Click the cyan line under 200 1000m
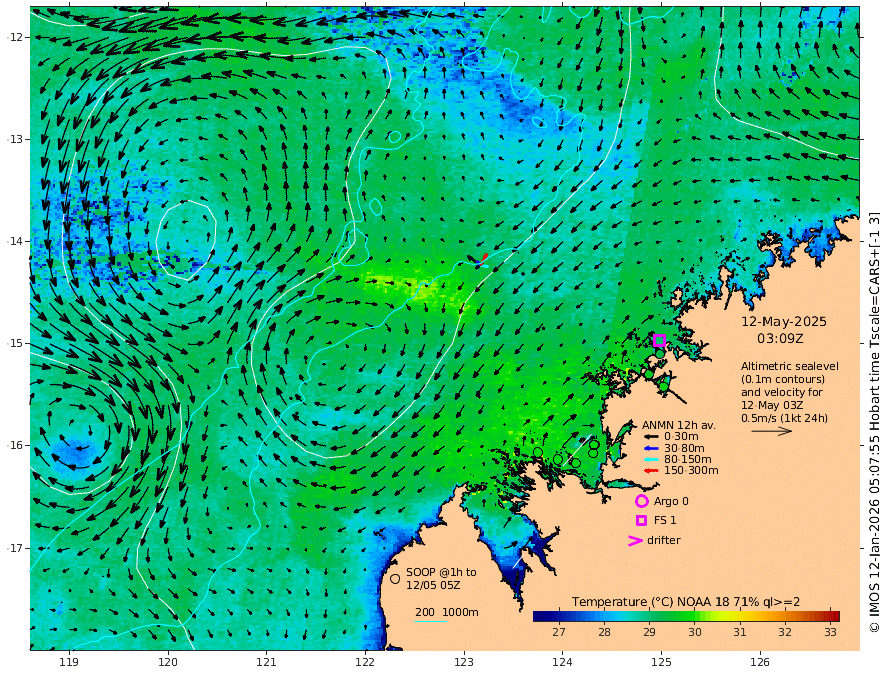Screen dimensions: 880x680 [431, 621]
